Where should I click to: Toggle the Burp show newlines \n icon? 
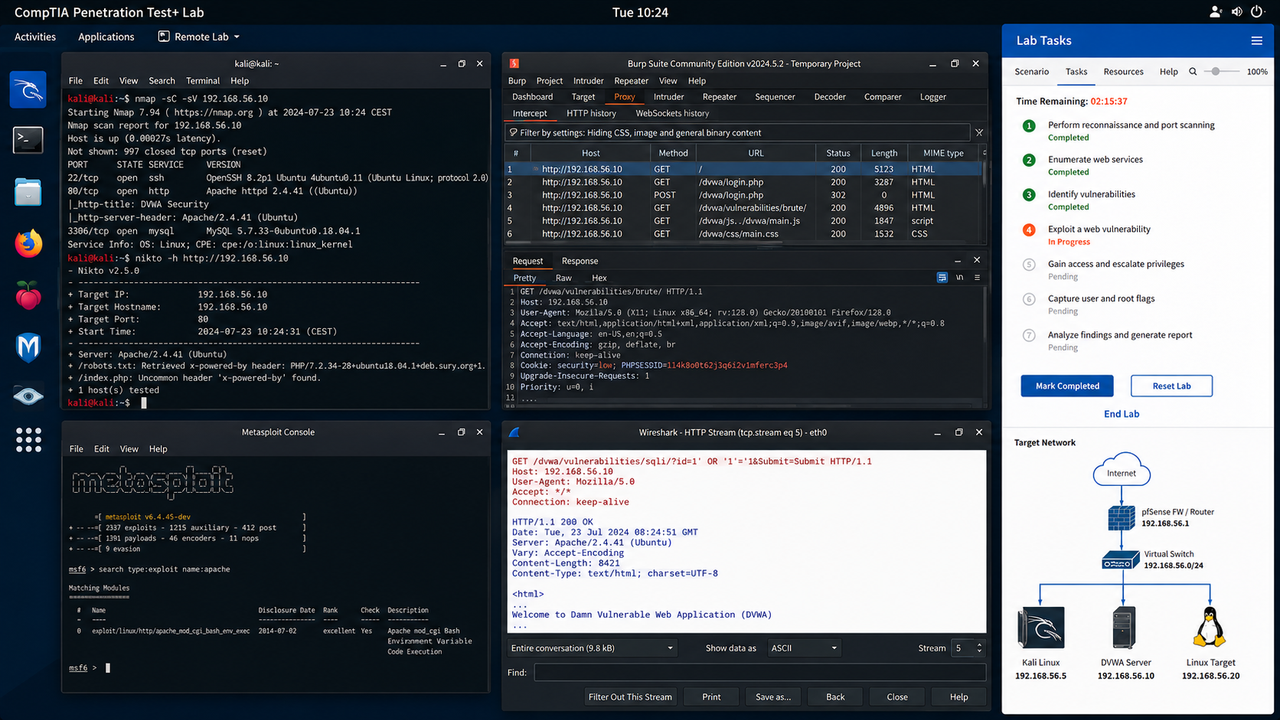tap(960, 277)
